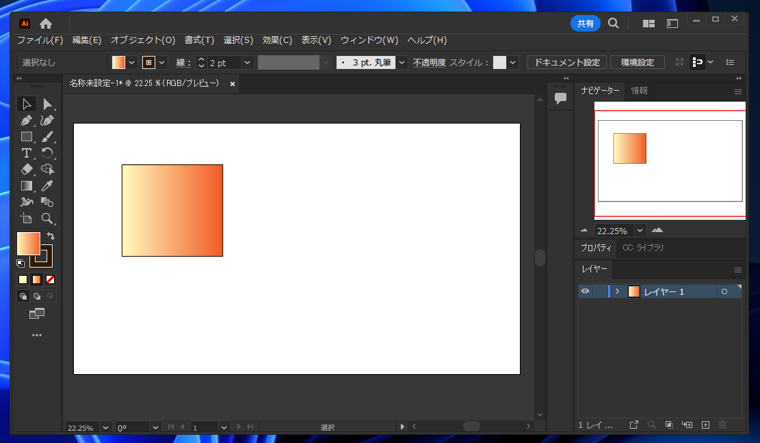The image size is (760, 443).
Task: Open ウィンドウ(W) menu
Action: (x=369, y=40)
